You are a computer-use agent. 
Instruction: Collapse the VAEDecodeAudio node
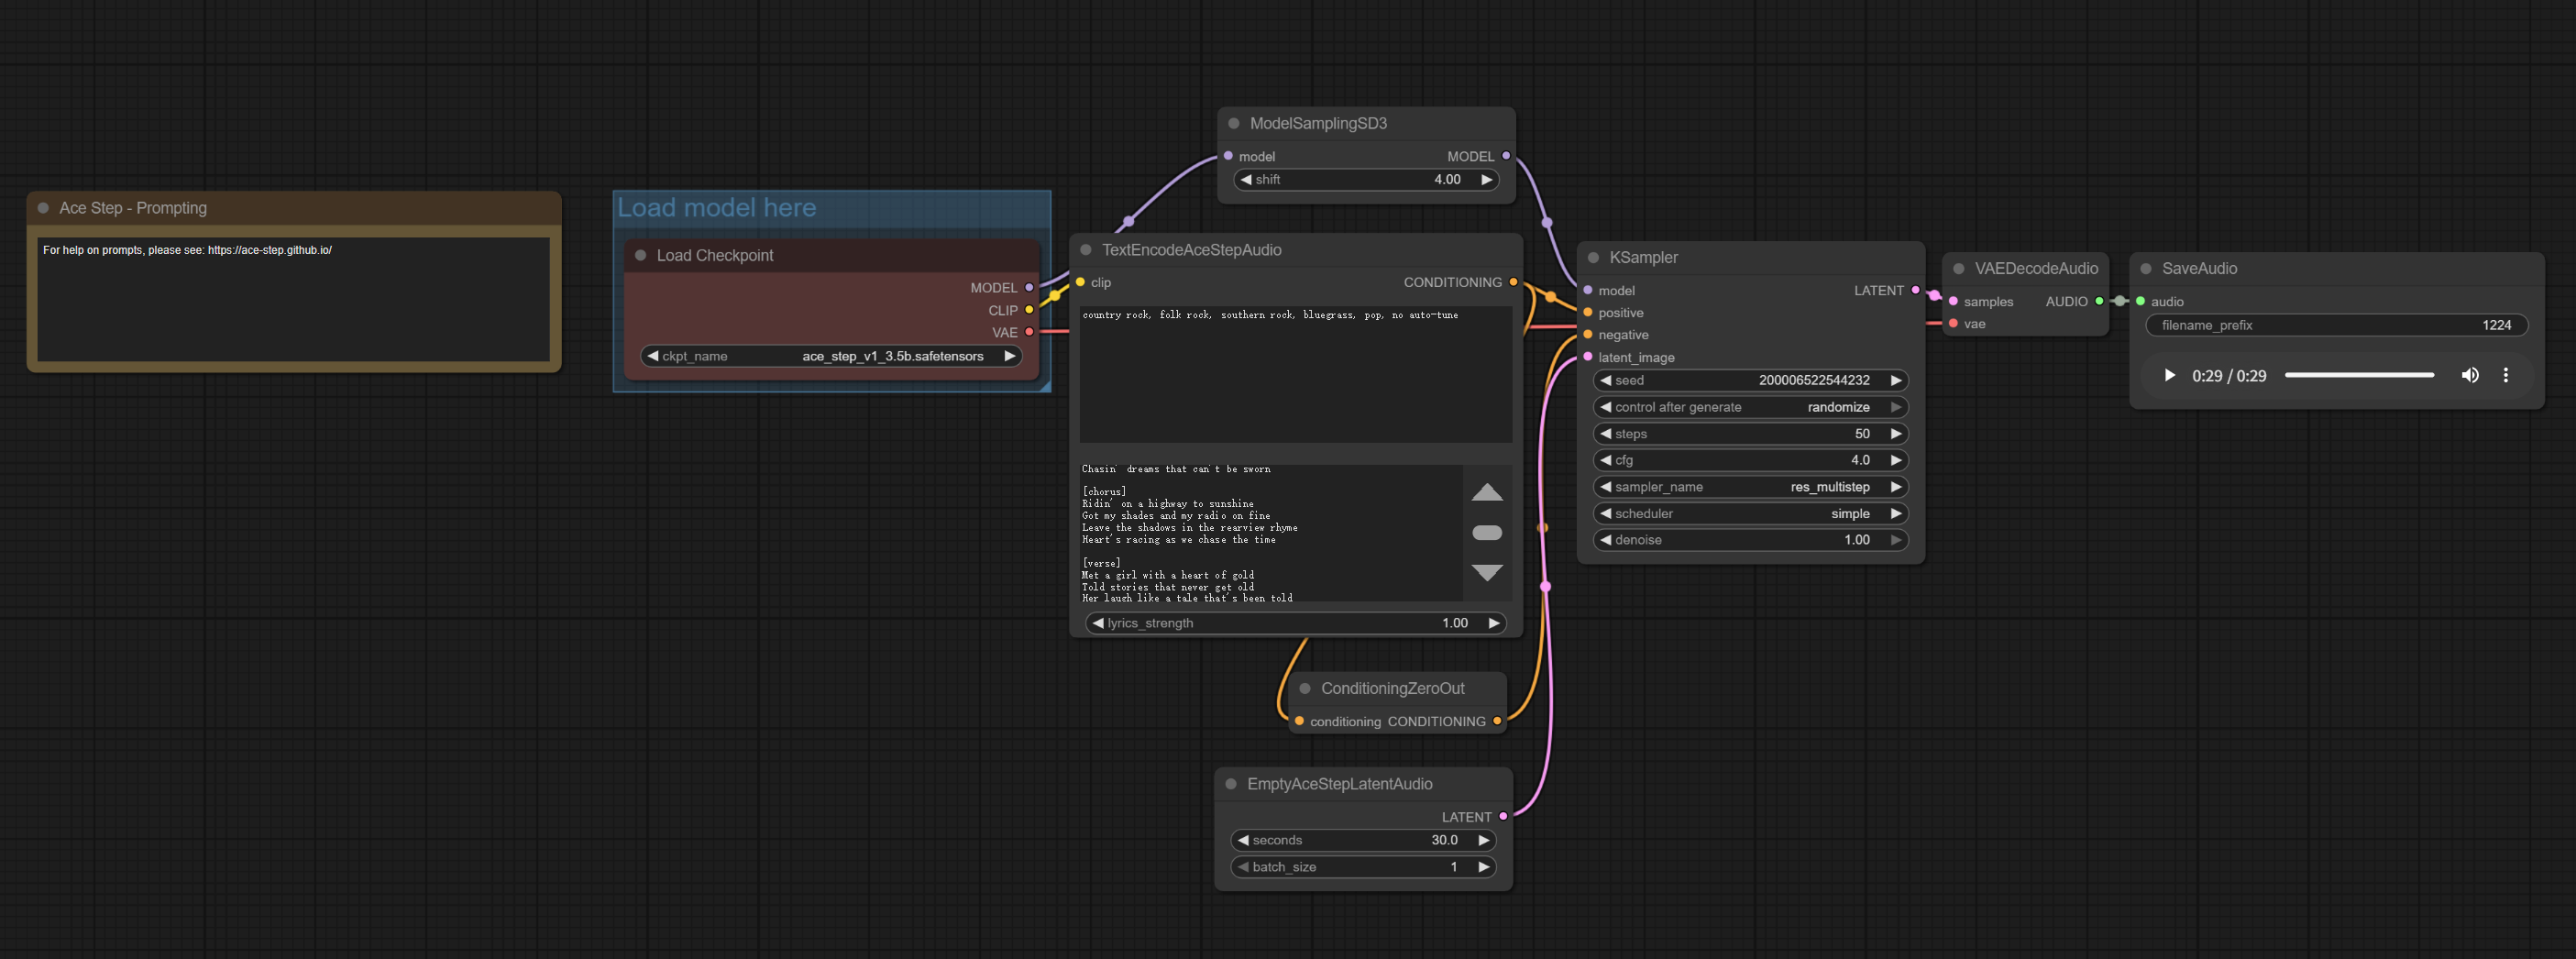1959,268
